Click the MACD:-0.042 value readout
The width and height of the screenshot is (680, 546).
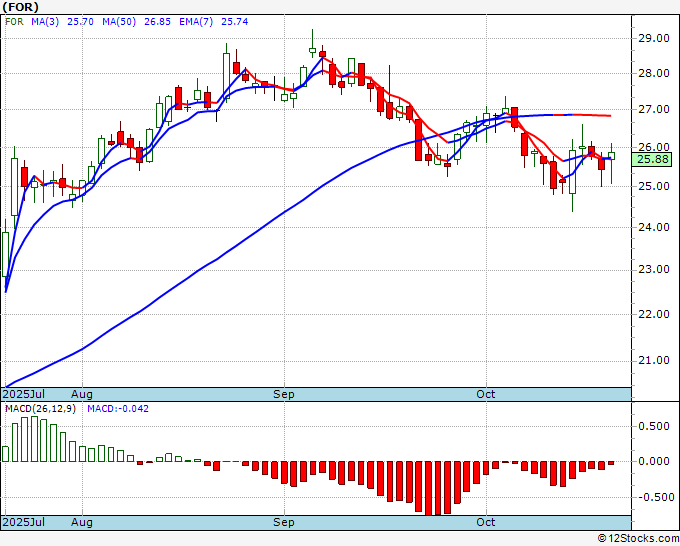click(118, 409)
